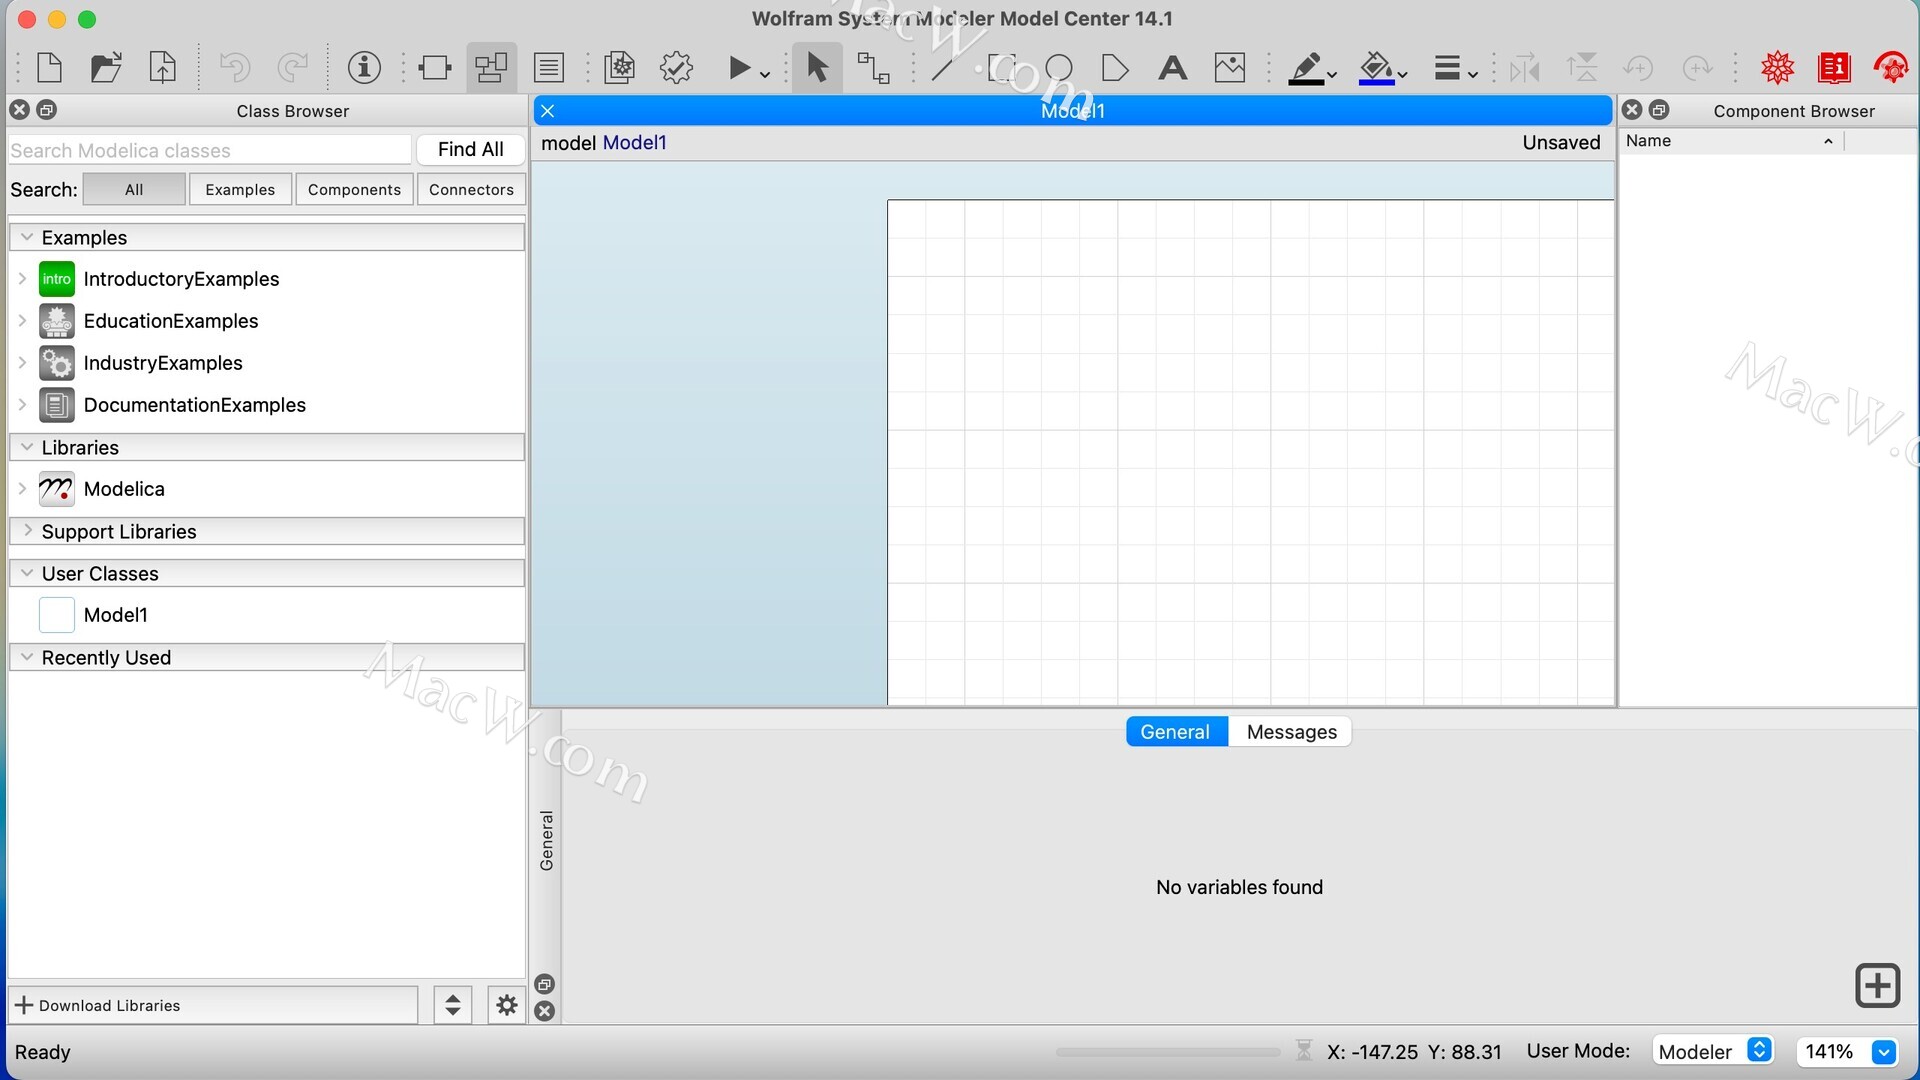
Task: Open the User Mode Modeler dropdown
Action: pyautogui.click(x=1712, y=1051)
